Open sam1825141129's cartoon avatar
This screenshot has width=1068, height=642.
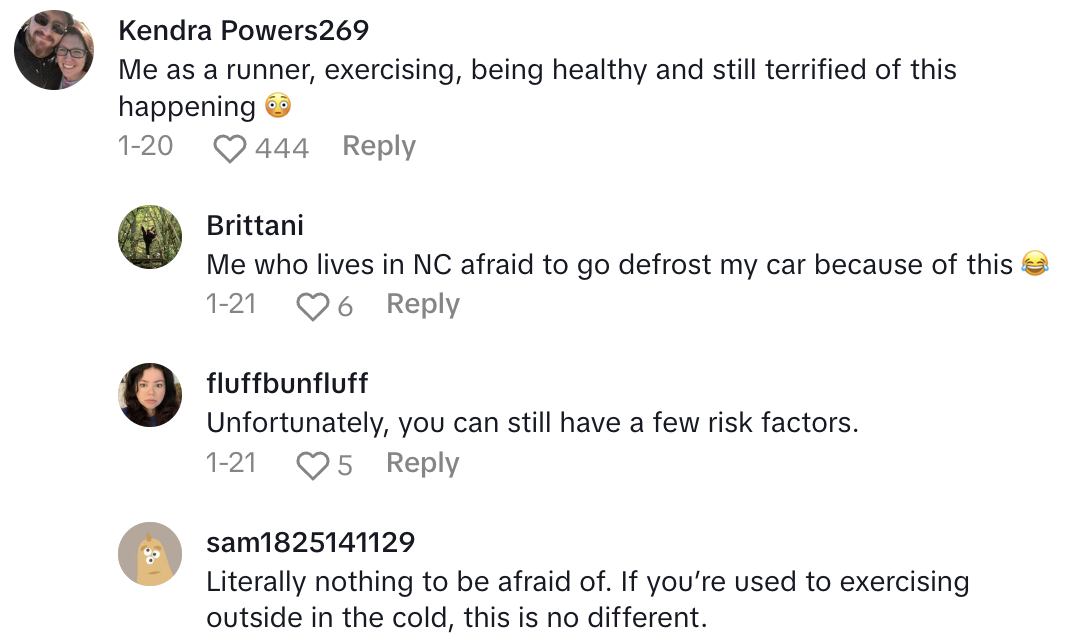(150, 553)
